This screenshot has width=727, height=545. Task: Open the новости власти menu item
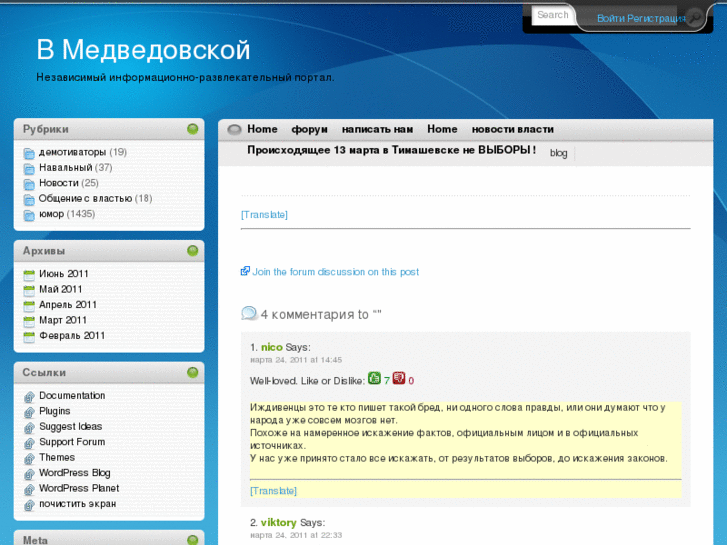click(512, 129)
